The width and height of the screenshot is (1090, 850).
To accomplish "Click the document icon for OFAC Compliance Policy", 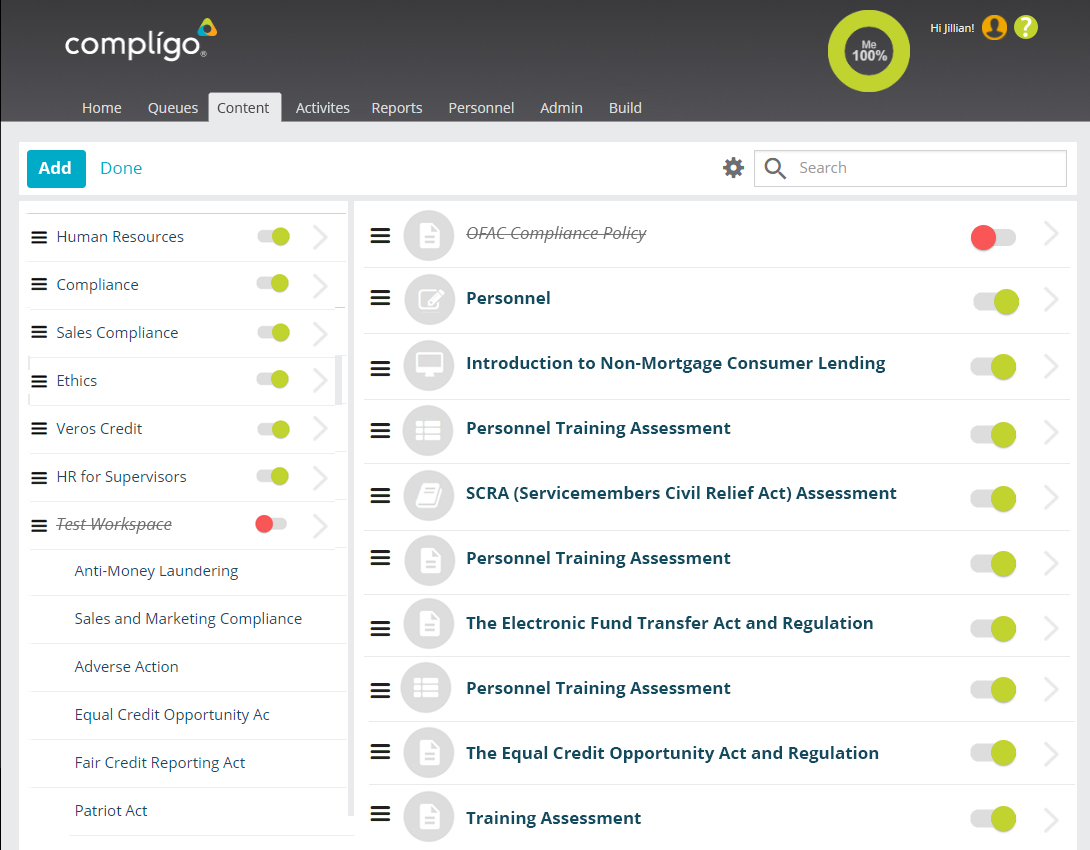I will click(x=429, y=235).
